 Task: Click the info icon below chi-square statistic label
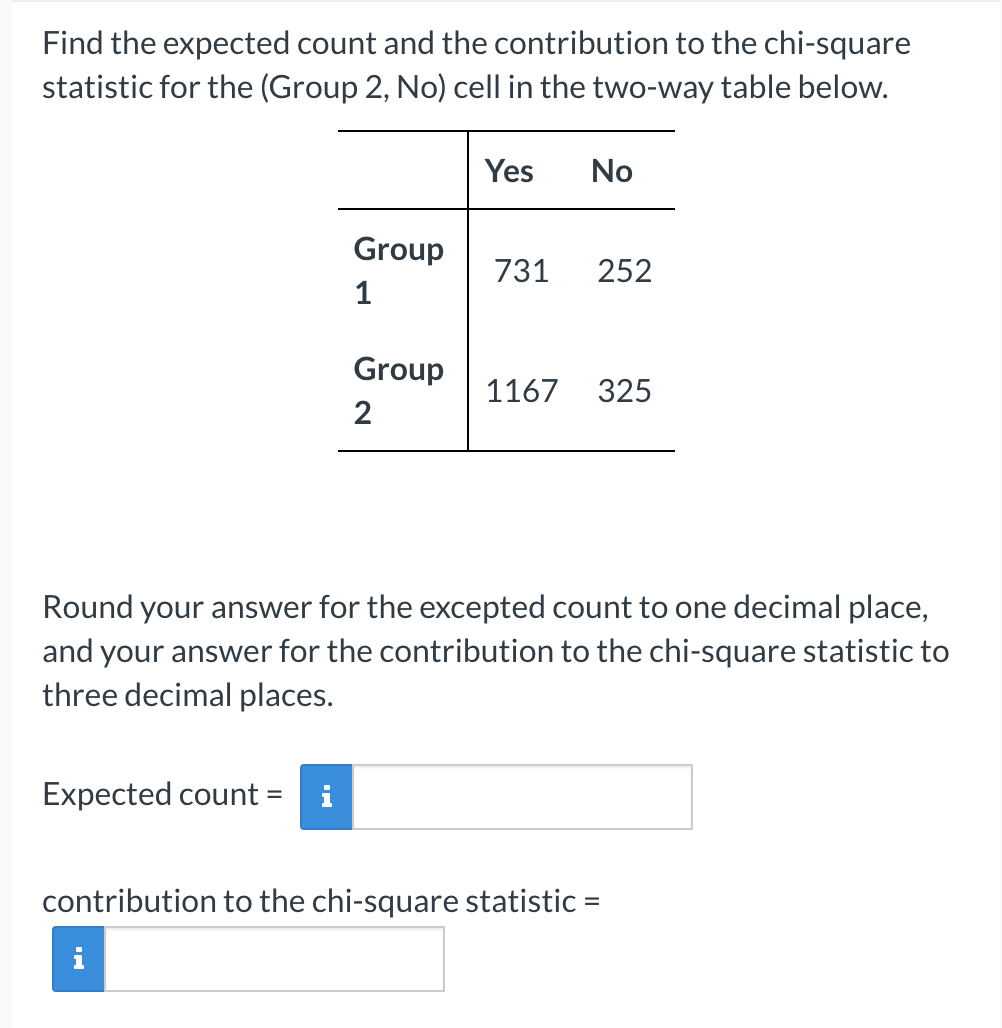(77, 961)
